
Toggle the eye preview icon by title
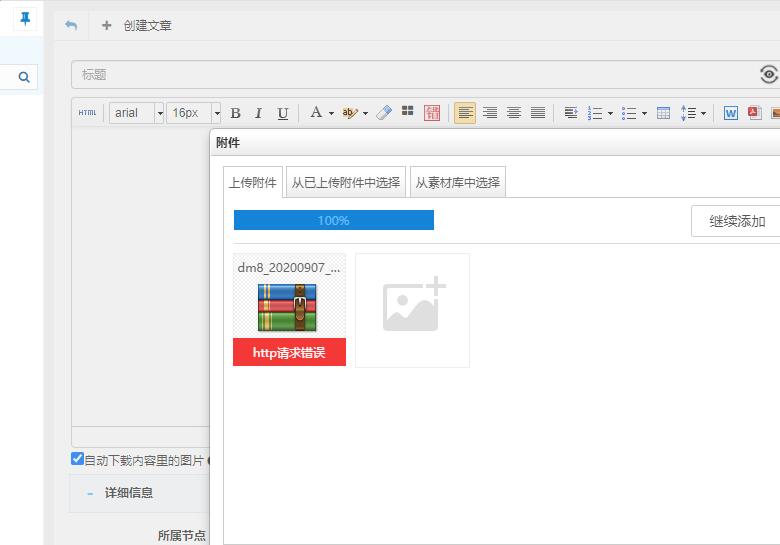[768, 74]
